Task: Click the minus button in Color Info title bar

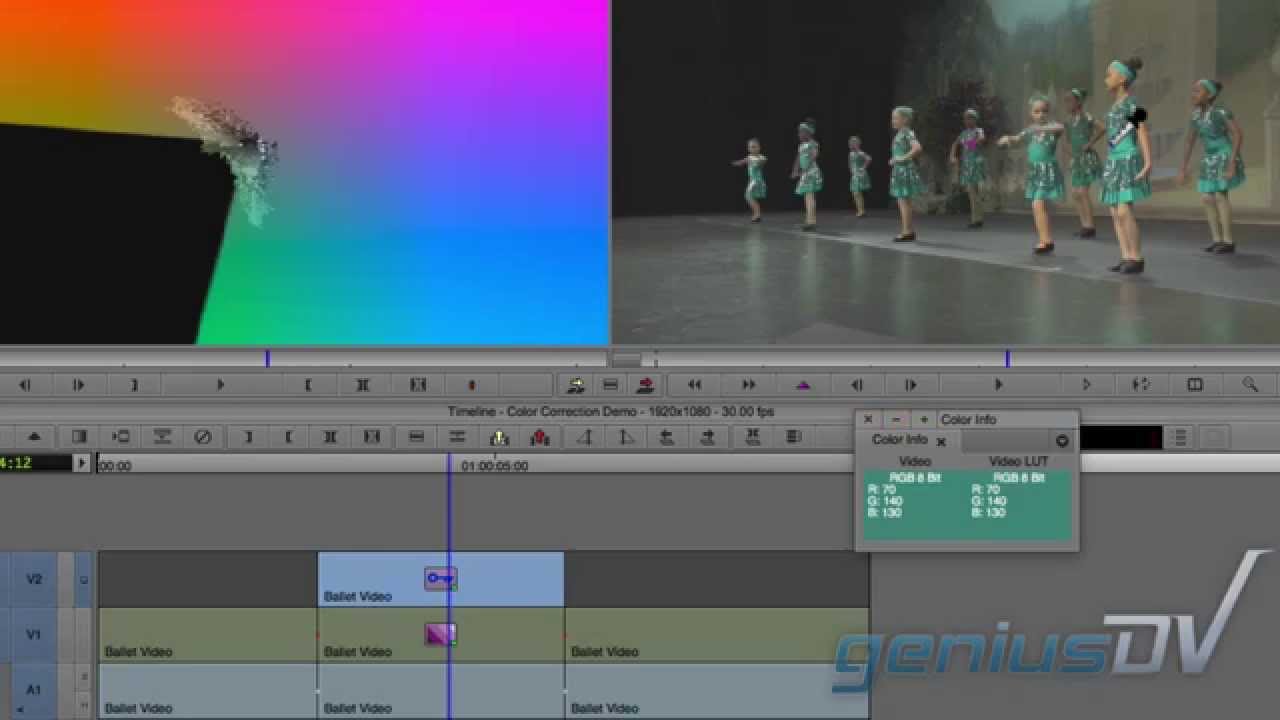Action: click(896, 420)
